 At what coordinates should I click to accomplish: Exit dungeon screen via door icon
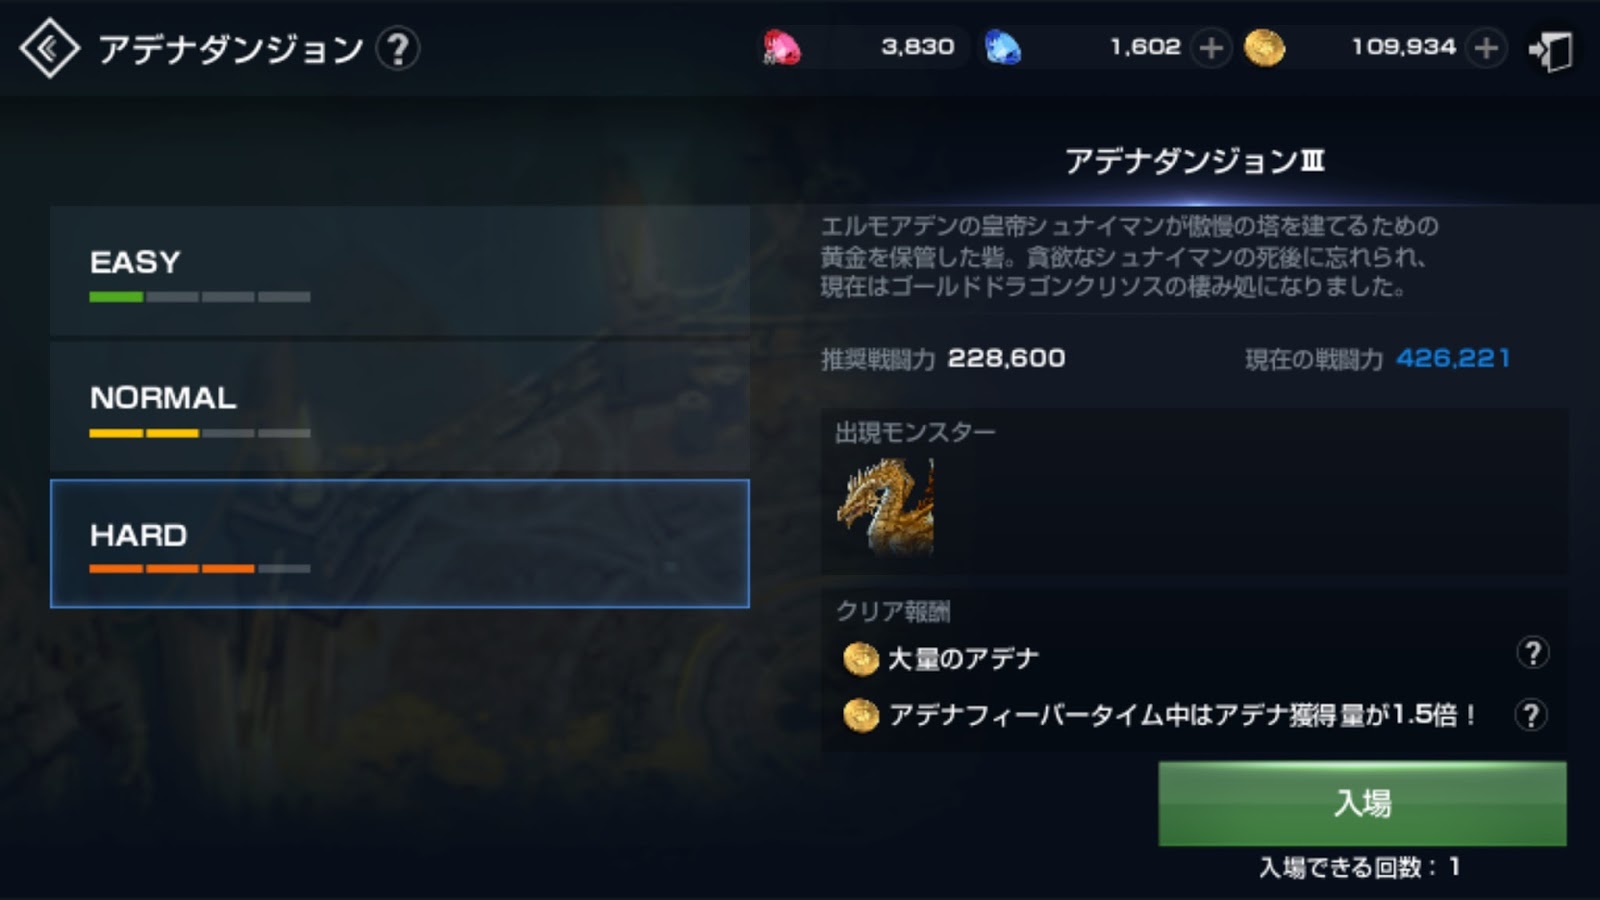(x=1551, y=49)
